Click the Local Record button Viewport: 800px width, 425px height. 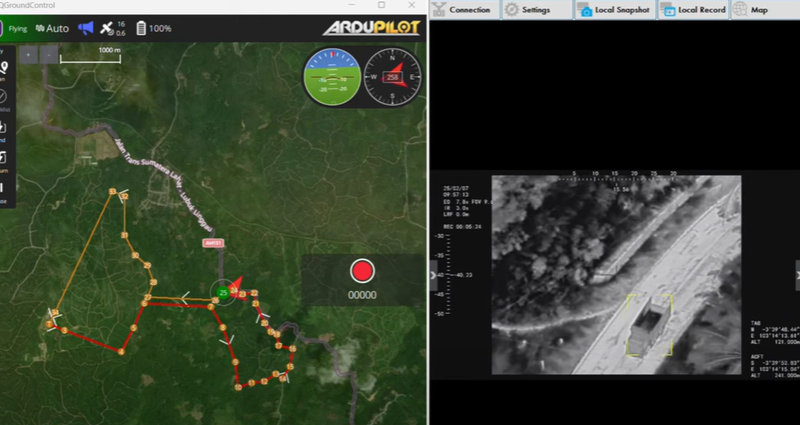(x=693, y=10)
